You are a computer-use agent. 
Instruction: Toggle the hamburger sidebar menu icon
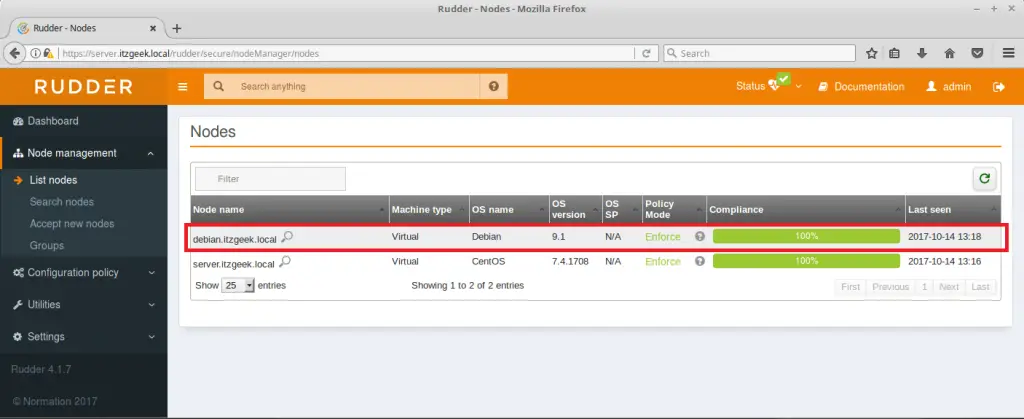pyautogui.click(x=183, y=87)
